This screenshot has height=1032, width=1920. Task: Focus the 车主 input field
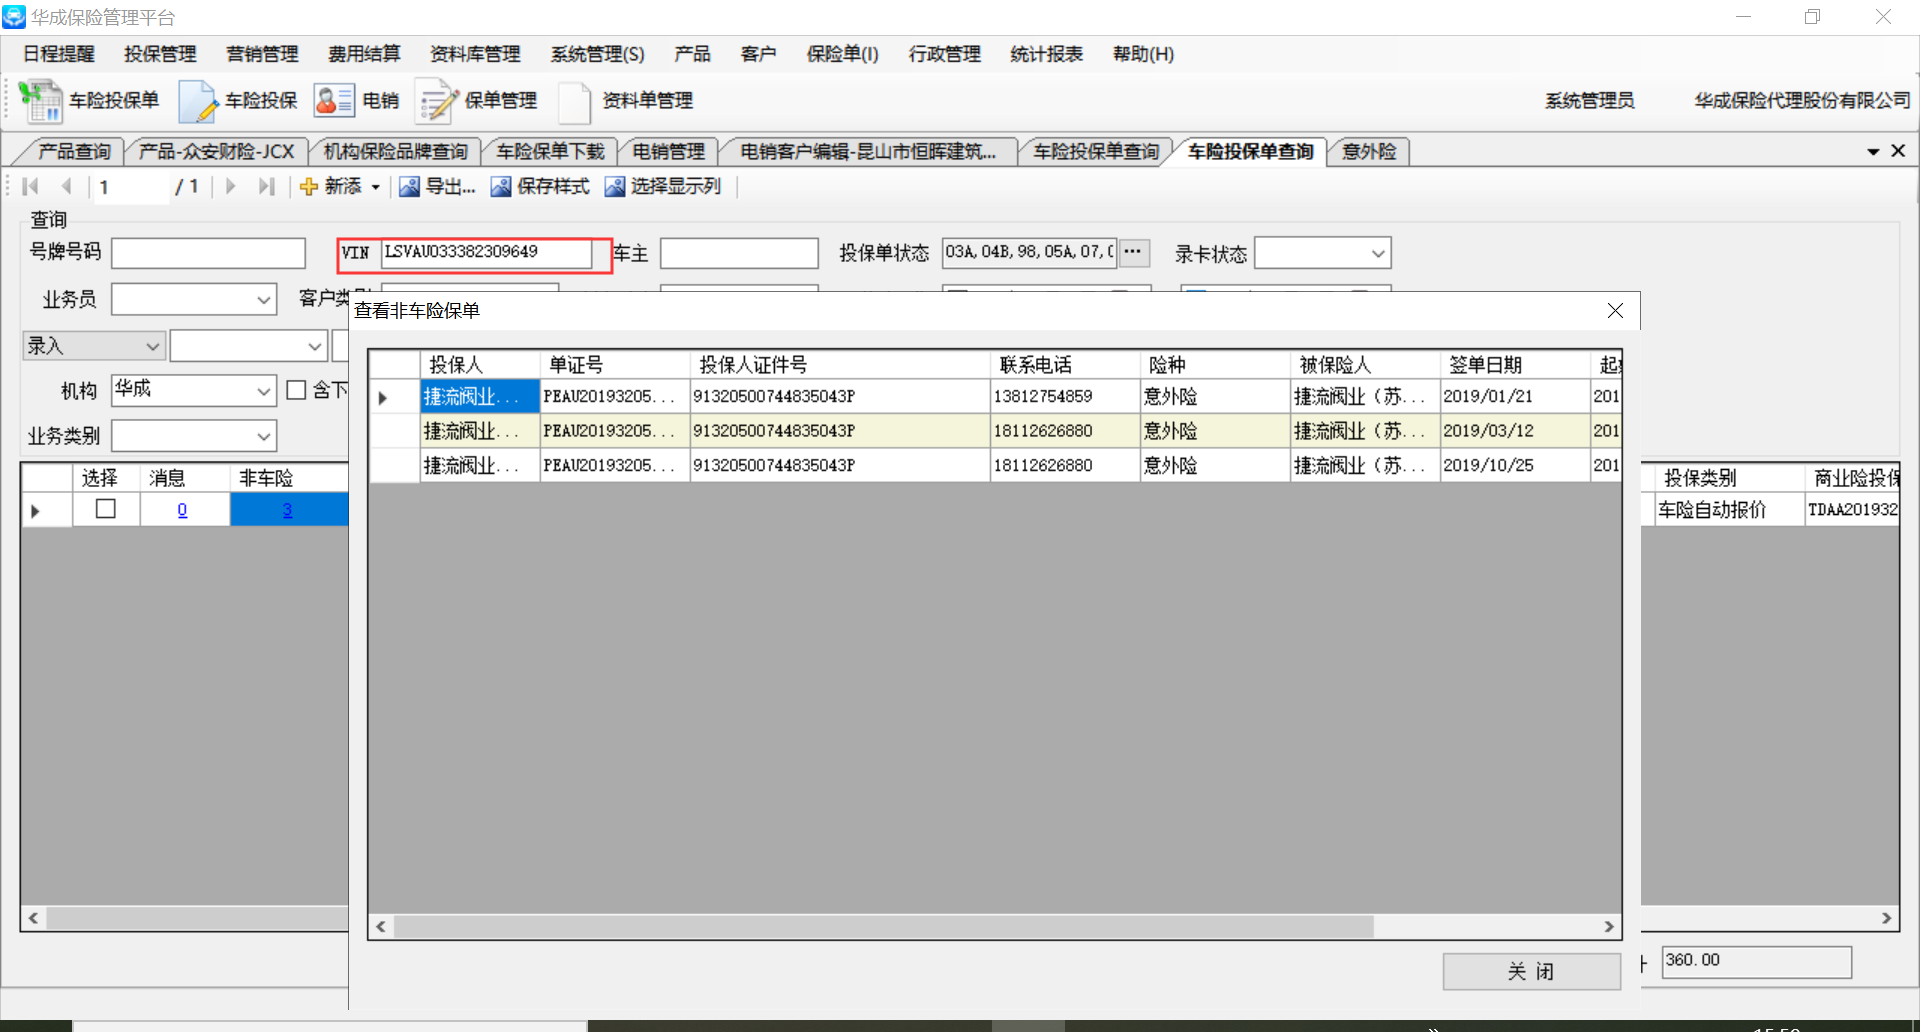[x=739, y=253]
